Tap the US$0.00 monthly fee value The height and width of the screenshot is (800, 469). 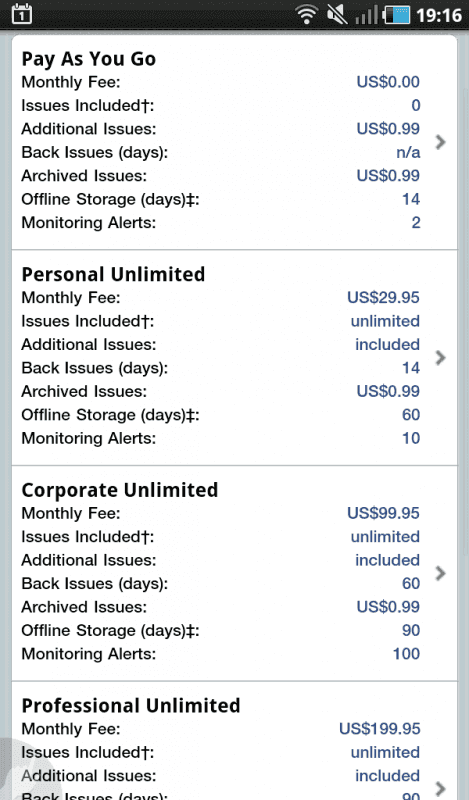(388, 82)
